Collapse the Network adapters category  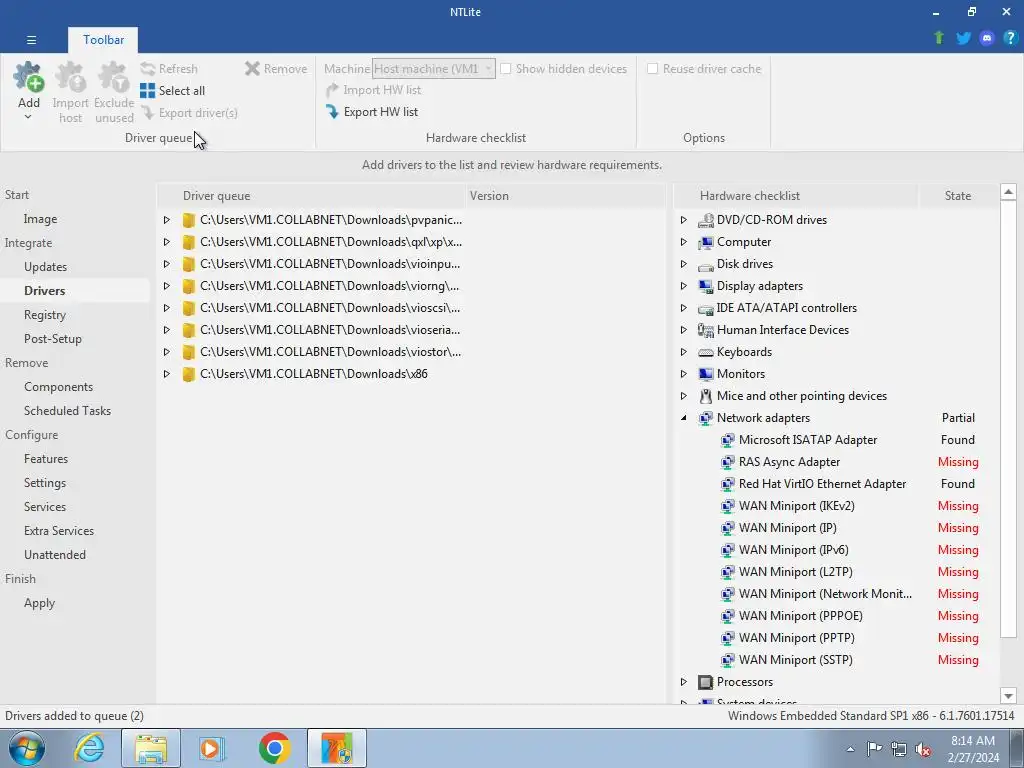[684, 418]
